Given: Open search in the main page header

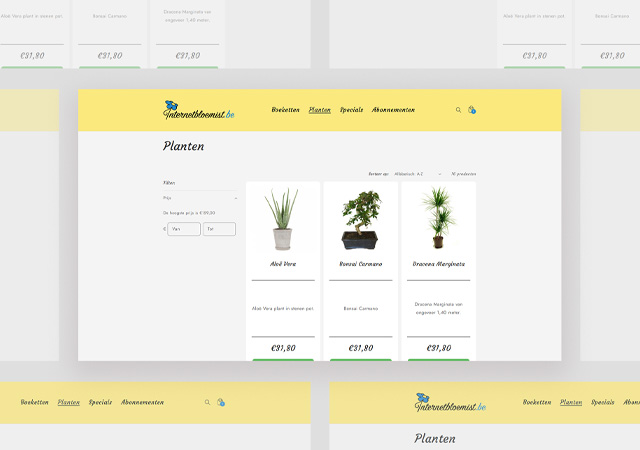Looking at the screenshot, I should (458, 110).
